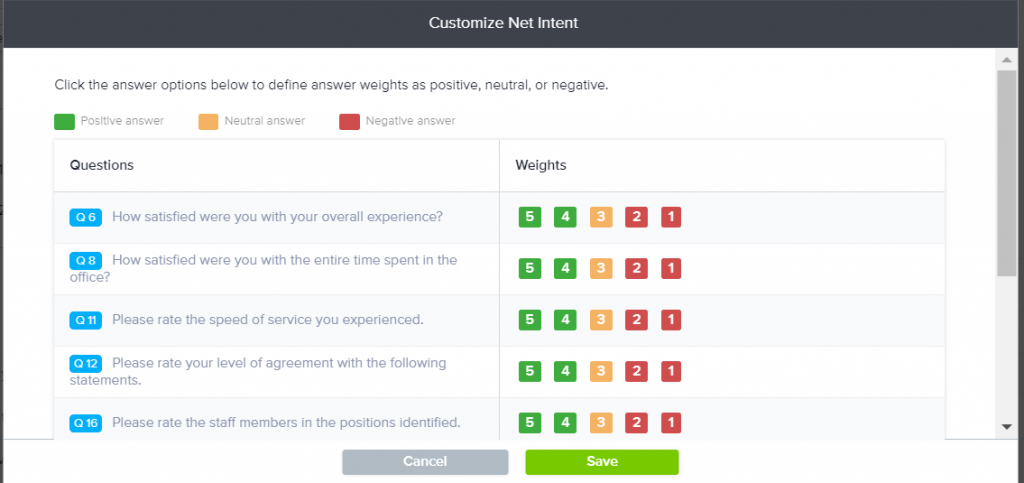Toggle weight 3 for Q11 speed of service
This screenshot has width=1024, height=483.
coord(600,320)
